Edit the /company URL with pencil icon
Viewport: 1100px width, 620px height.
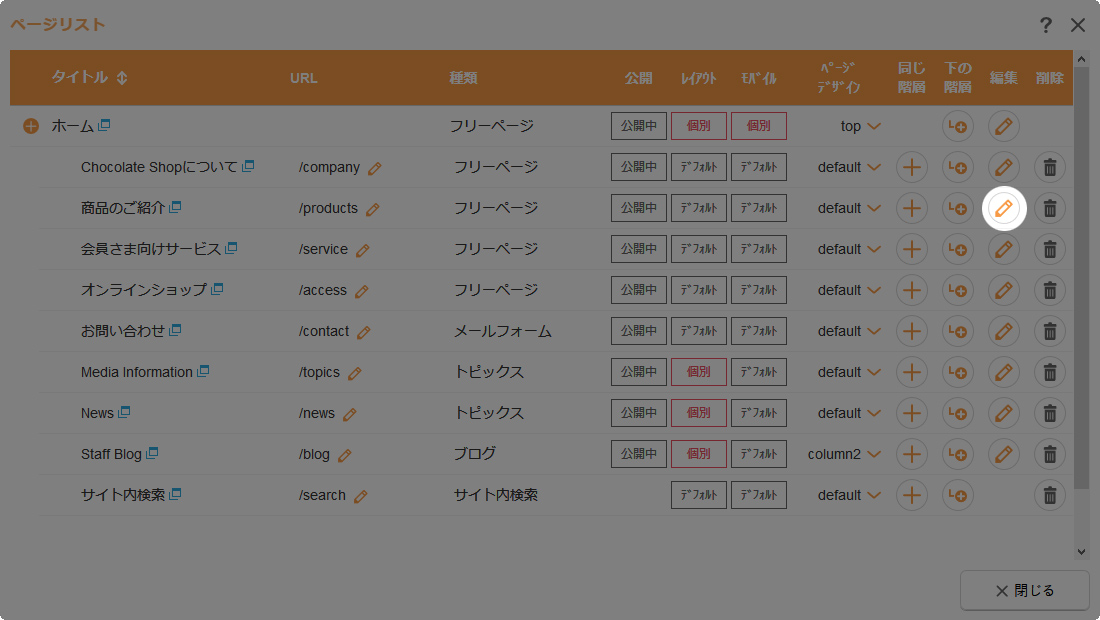click(x=375, y=168)
